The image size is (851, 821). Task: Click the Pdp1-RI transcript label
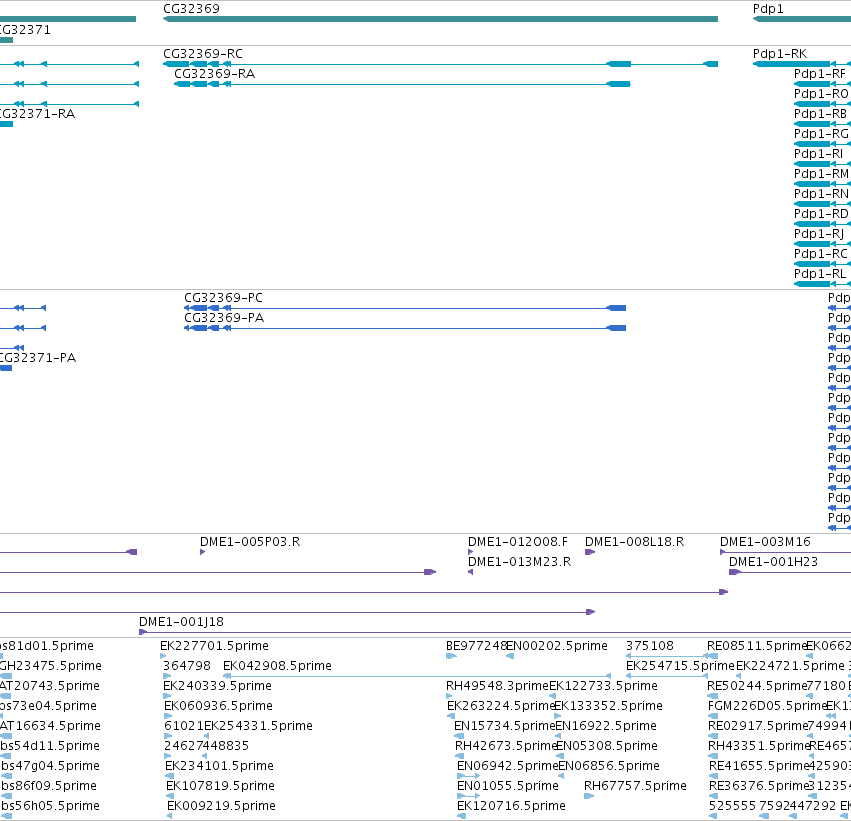pyautogui.click(x=818, y=154)
